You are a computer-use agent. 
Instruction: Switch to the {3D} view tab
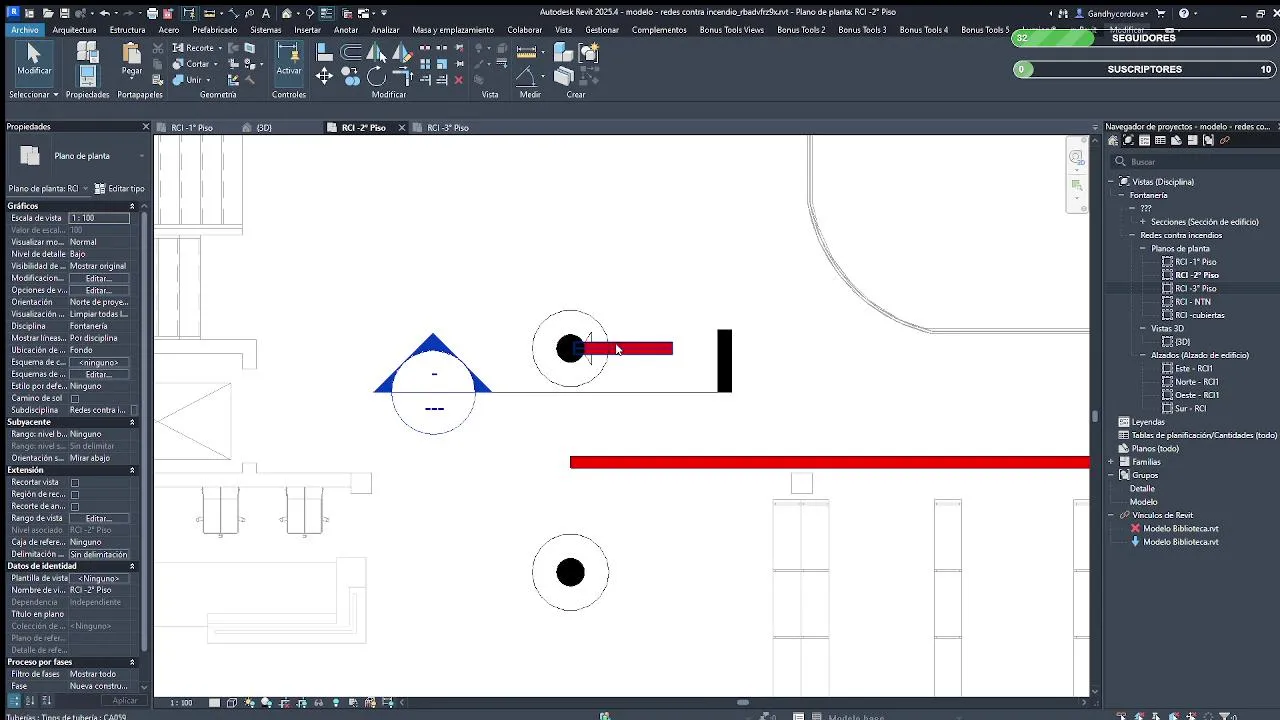pos(264,128)
